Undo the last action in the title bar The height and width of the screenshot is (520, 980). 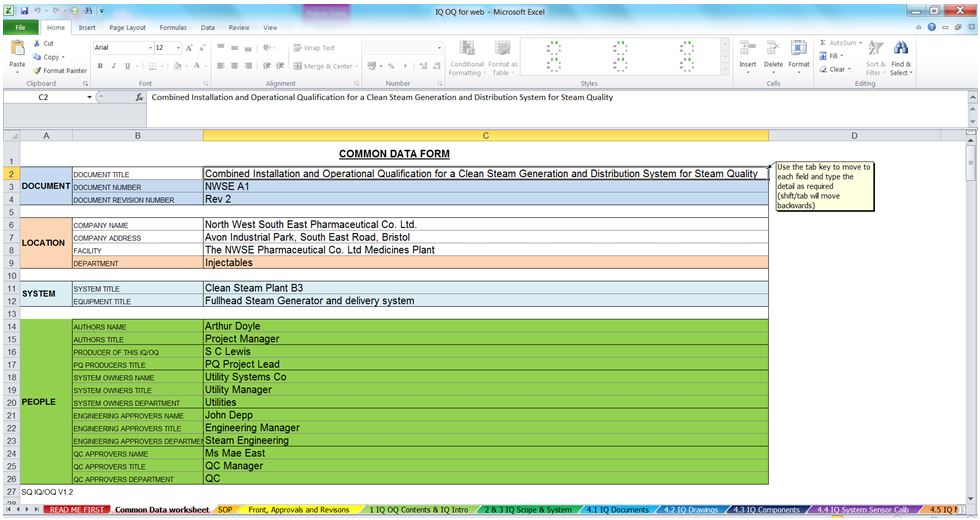click(38, 11)
